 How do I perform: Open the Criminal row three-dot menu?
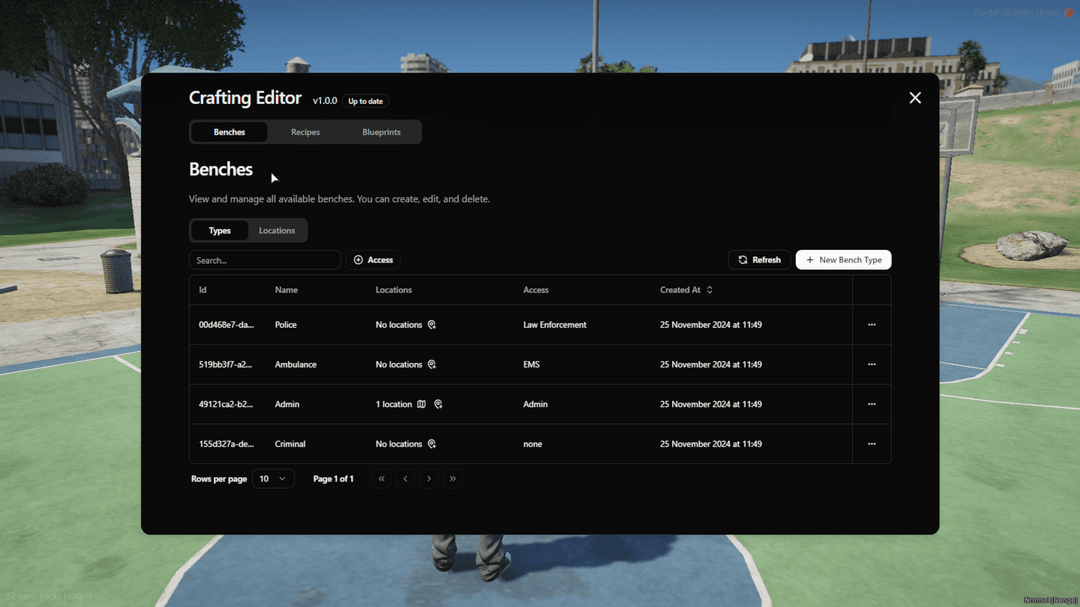pos(871,444)
